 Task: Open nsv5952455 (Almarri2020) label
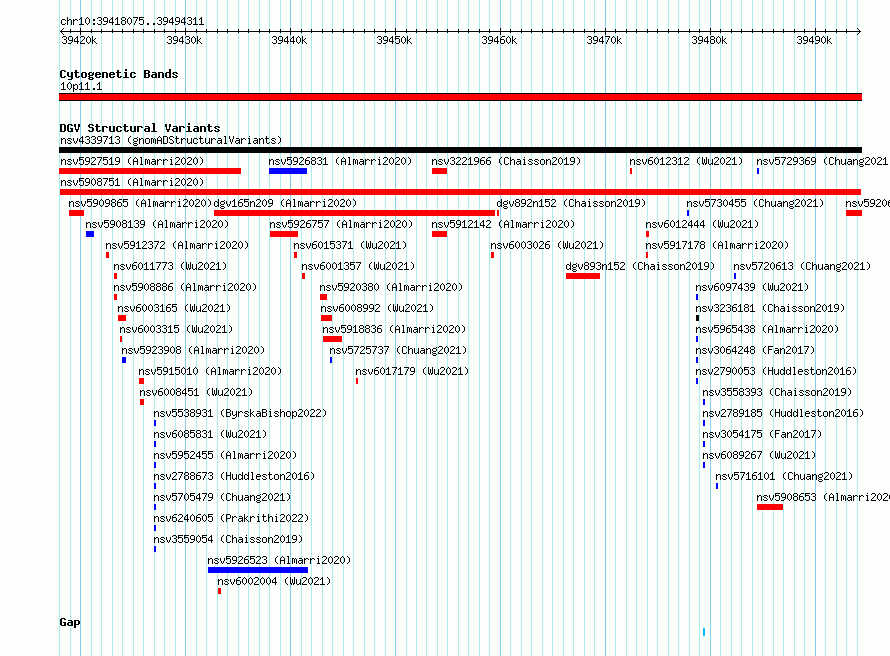click(225, 455)
